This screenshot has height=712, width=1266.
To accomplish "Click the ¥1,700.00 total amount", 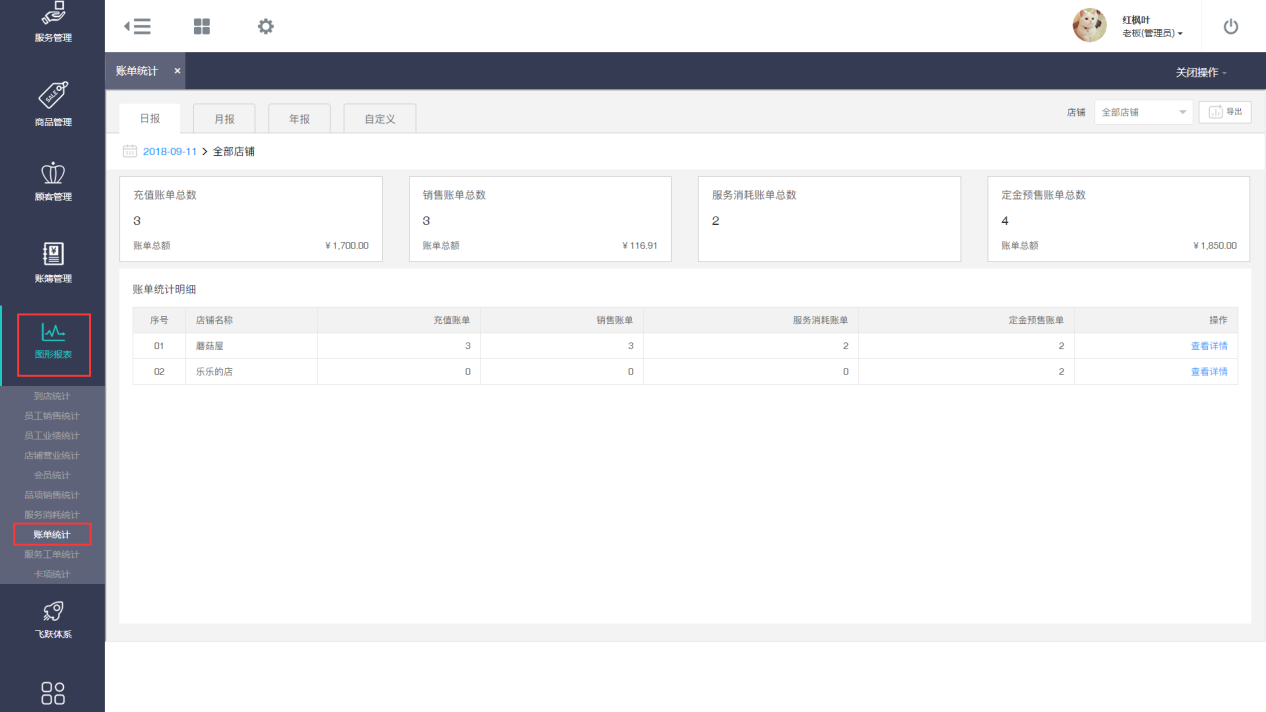I will 347,246.
